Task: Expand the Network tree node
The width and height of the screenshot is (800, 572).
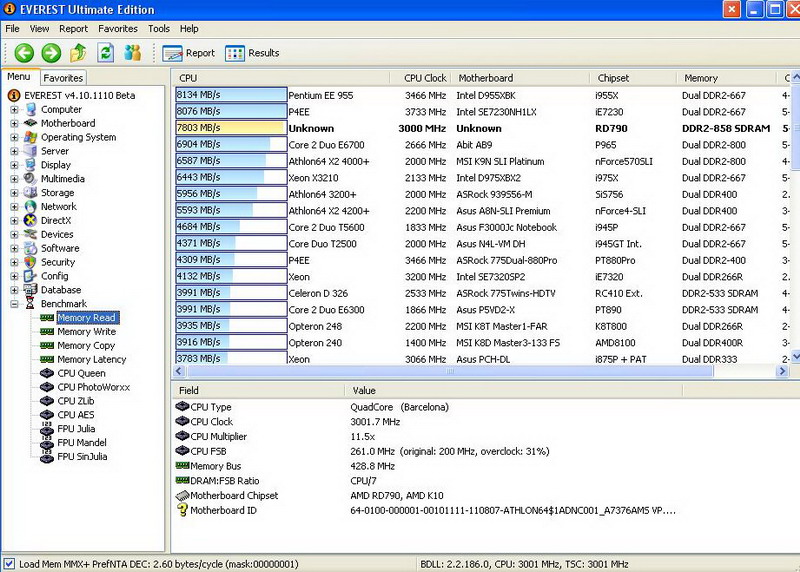Action: 14,207
